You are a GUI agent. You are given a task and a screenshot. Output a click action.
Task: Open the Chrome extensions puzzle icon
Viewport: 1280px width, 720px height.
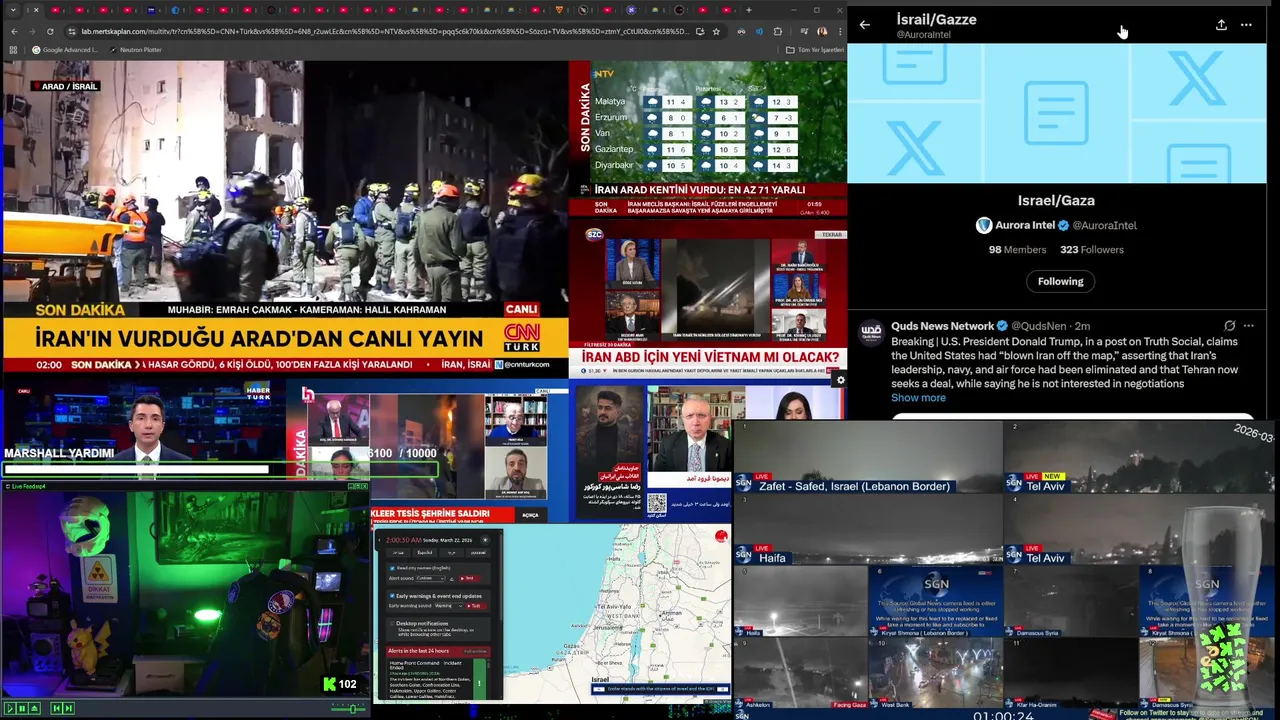coord(777,31)
